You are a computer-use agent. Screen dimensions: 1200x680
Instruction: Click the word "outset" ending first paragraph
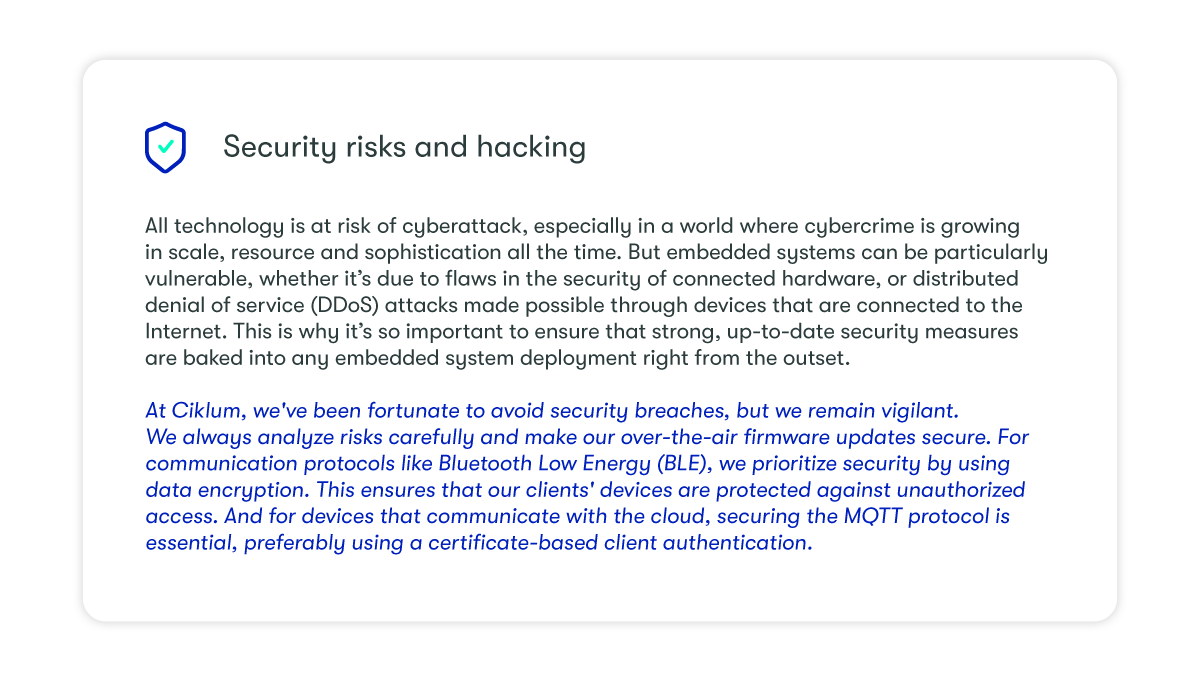(819, 358)
